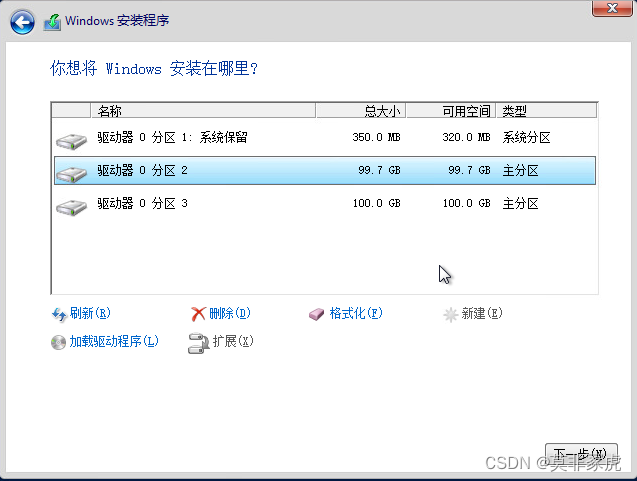Image resolution: width=637 pixels, height=481 pixels.
Task: Close the Windows Setup window
Action: 612,8
